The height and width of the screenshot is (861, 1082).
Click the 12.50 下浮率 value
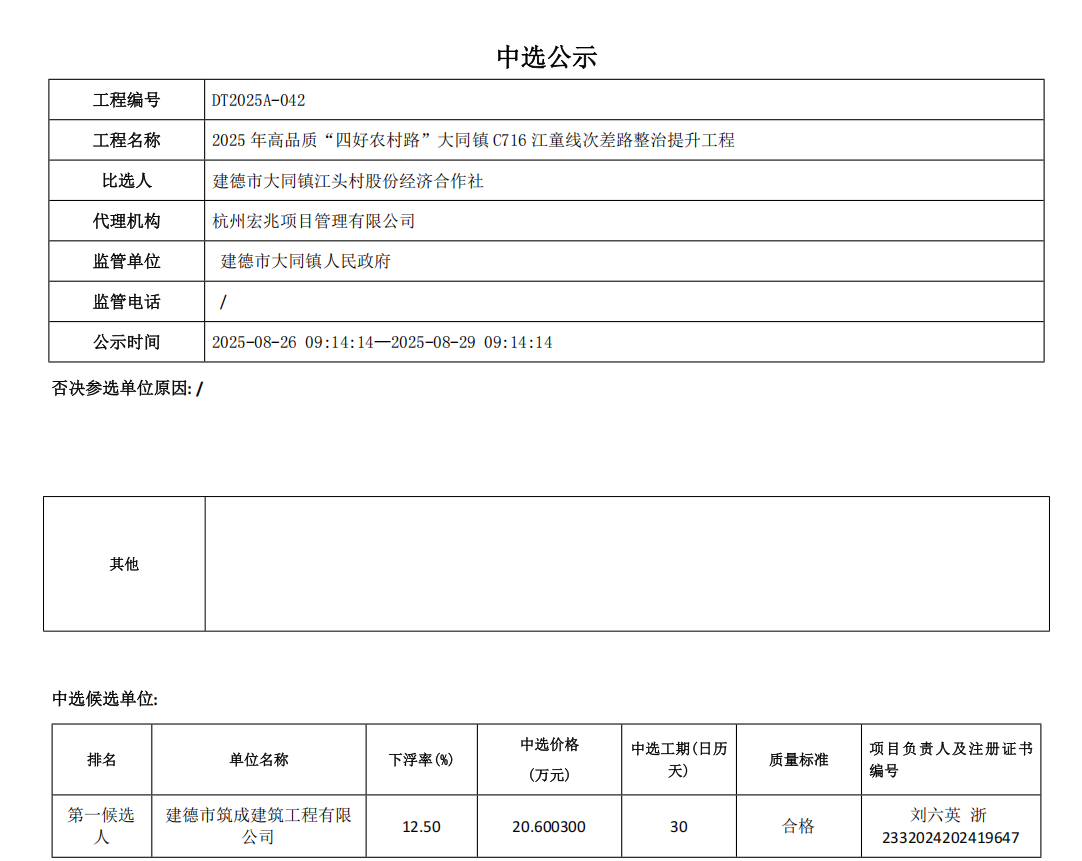(x=421, y=827)
